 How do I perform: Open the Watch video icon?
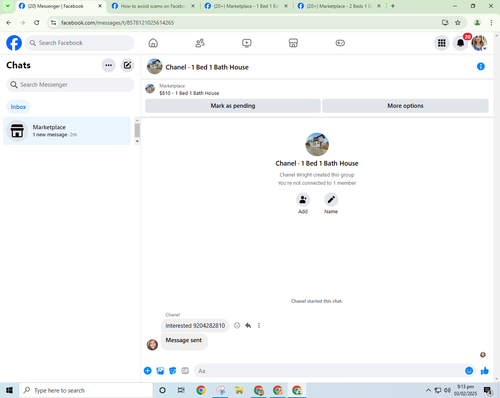(247, 43)
